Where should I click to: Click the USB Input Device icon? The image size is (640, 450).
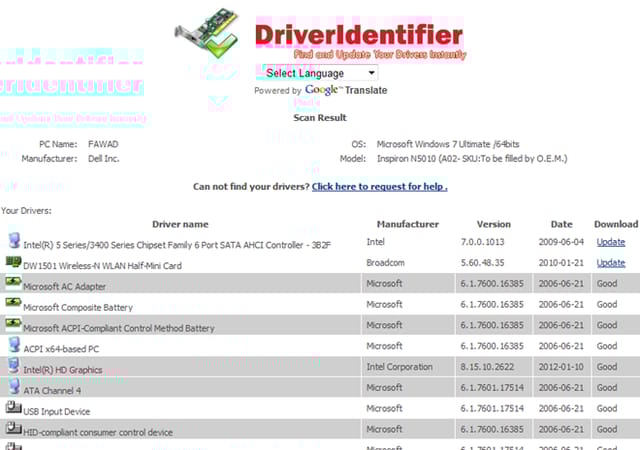13,407
